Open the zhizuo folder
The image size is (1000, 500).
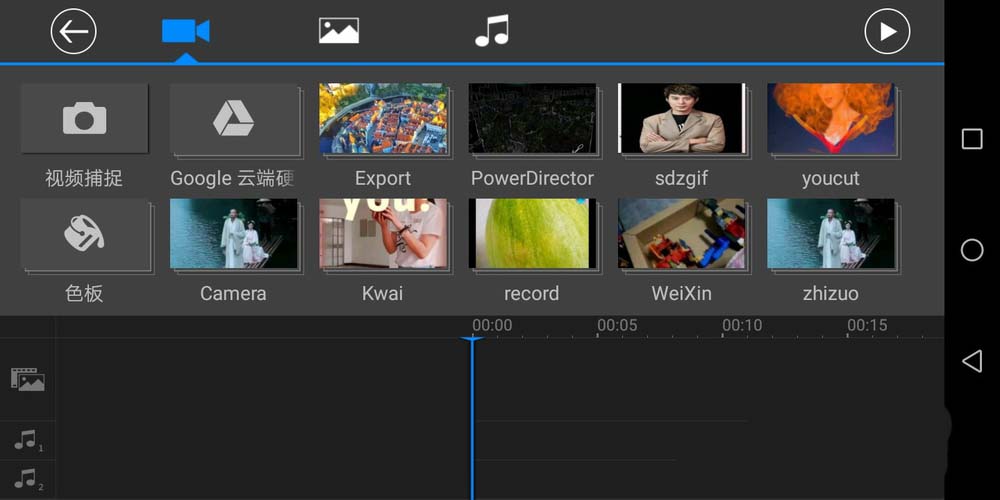tap(830, 234)
